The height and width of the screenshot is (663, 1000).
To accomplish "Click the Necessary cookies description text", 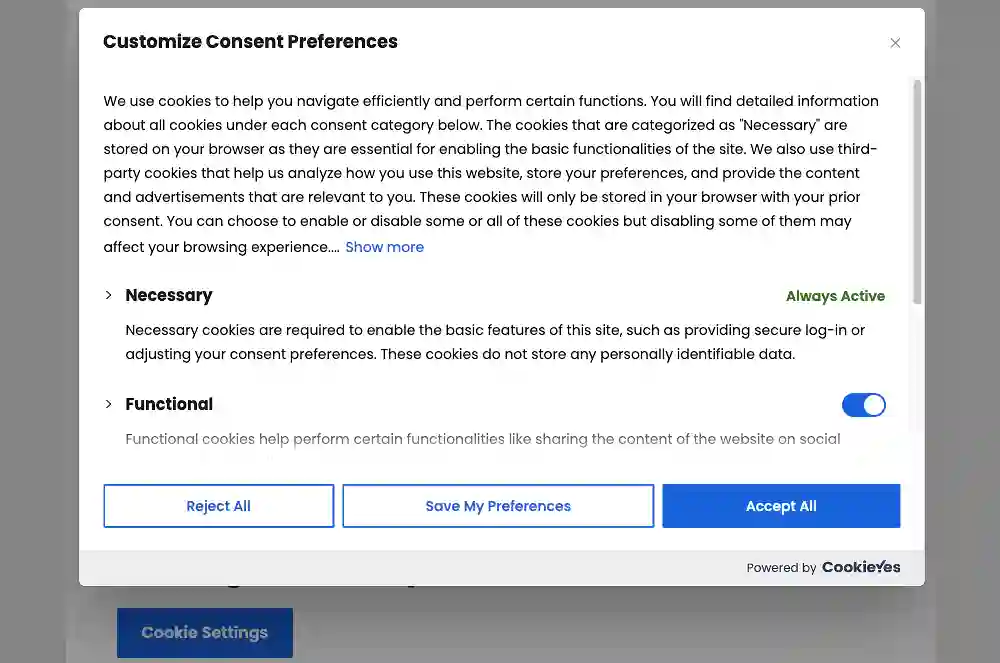I will point(495,342).
